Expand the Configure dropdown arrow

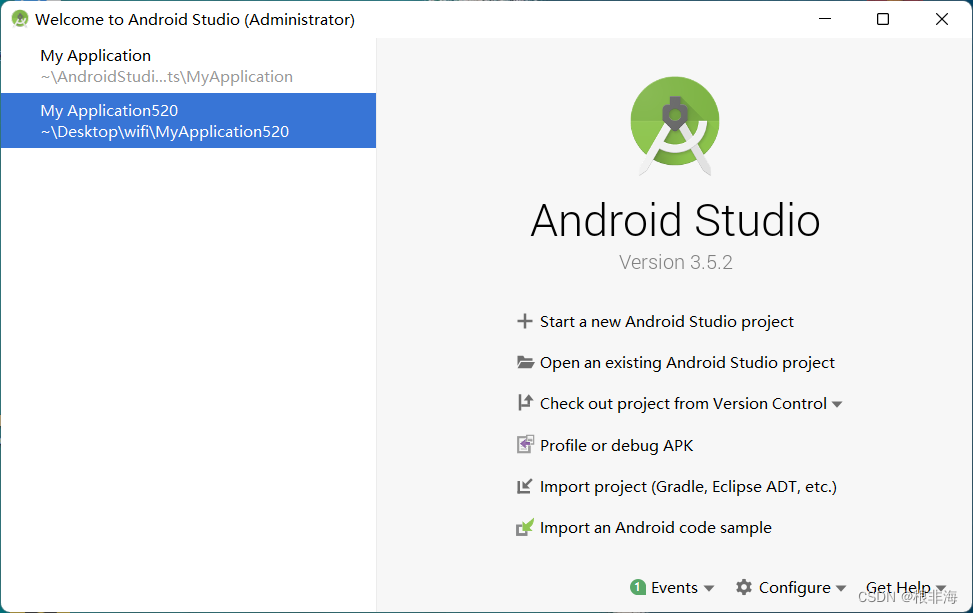(x=841, y=588)
